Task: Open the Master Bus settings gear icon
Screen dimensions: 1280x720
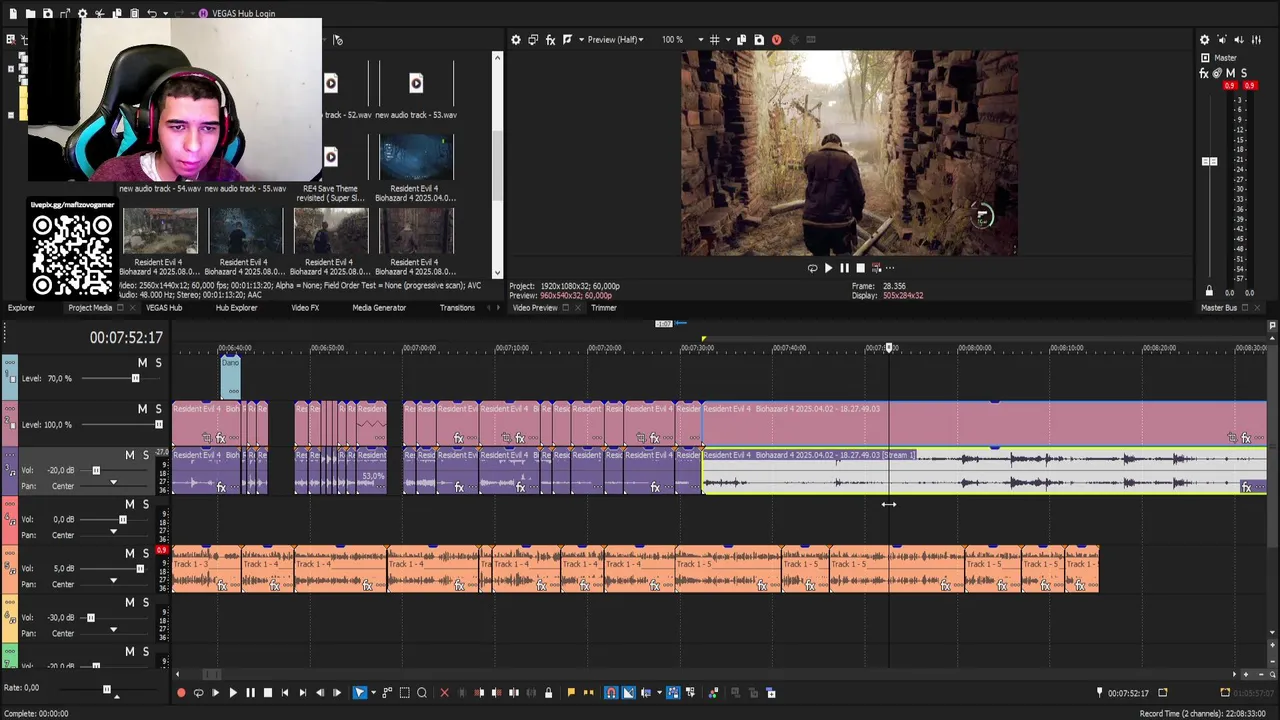Action: [x=1204, y=40]
